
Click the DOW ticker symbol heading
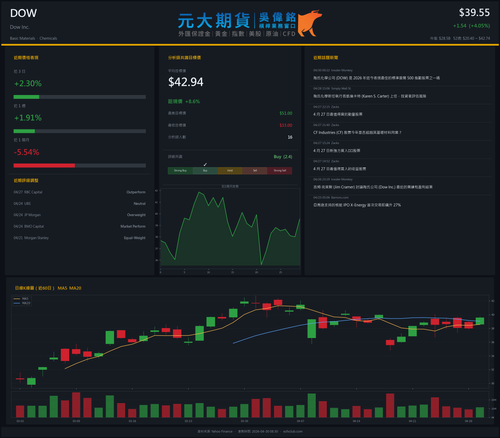(x=23, y=13)
